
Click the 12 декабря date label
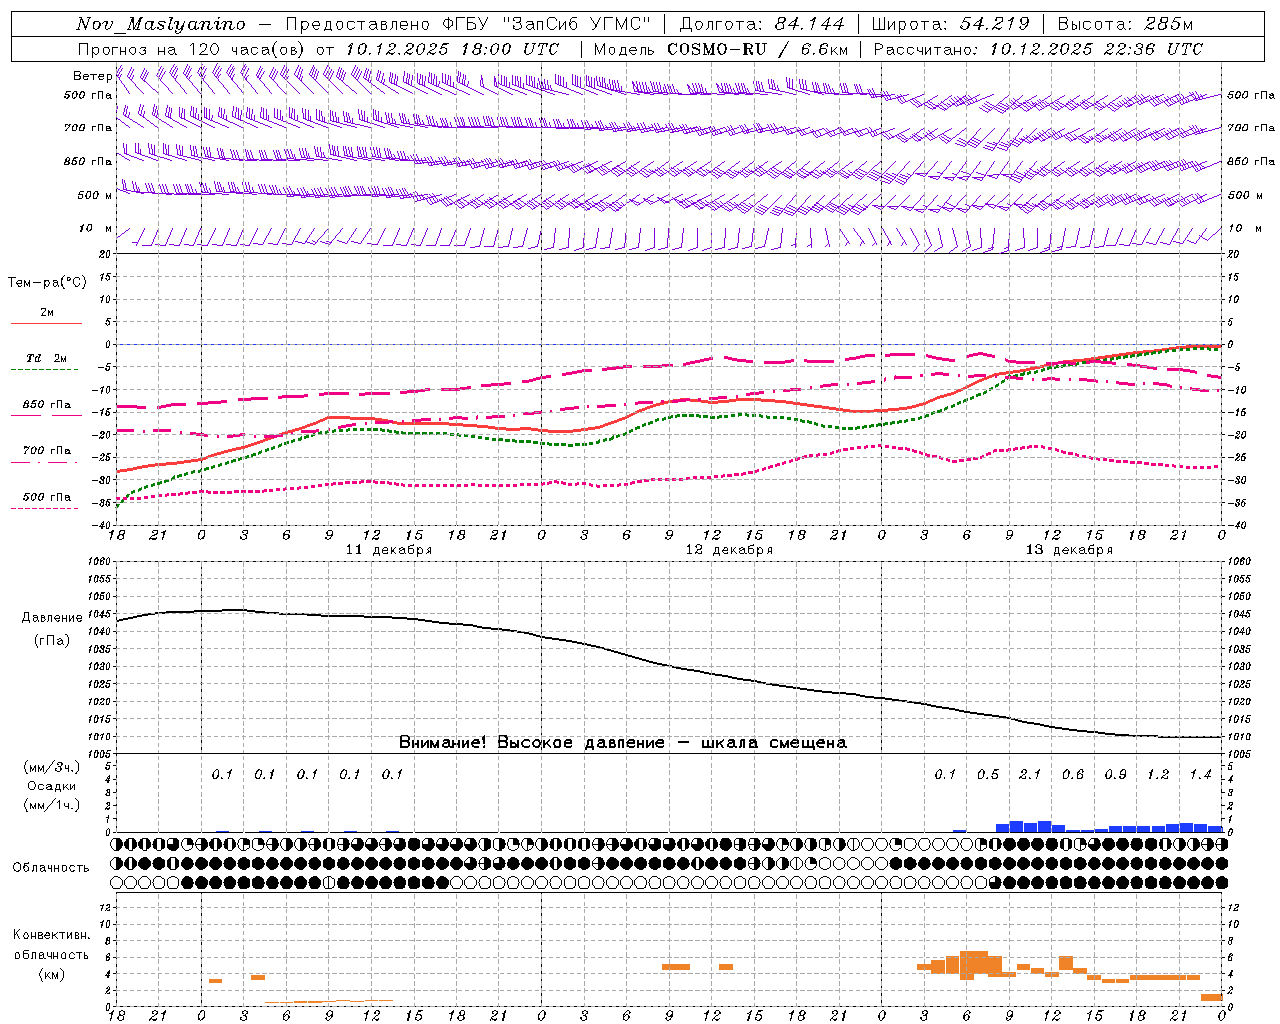(x=729, y=550)
